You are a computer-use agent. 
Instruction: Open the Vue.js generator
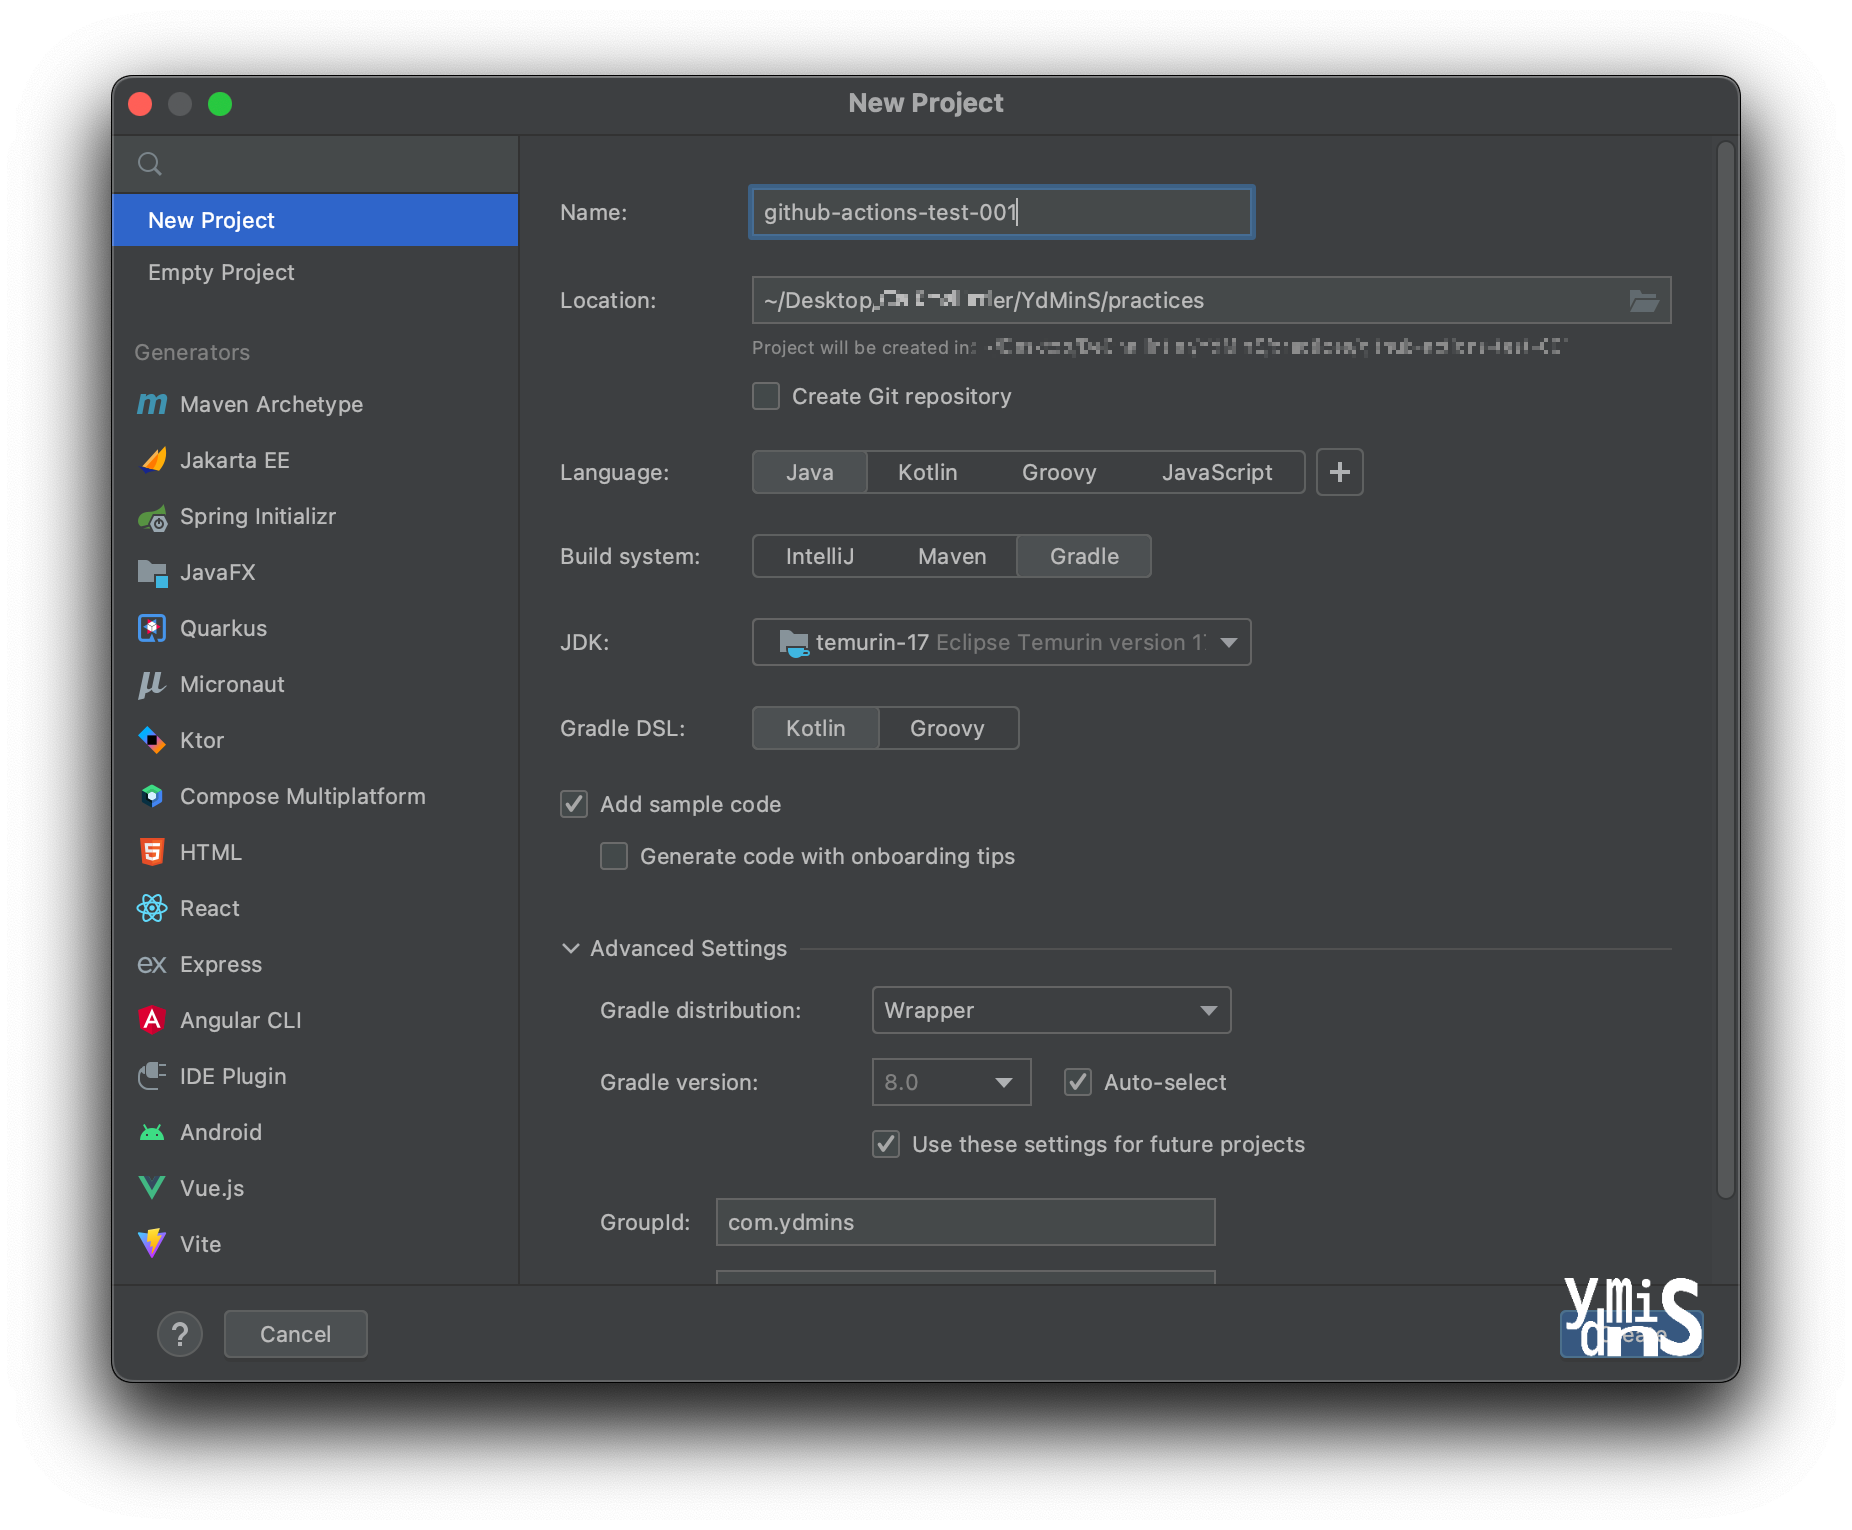[211, 1188]
